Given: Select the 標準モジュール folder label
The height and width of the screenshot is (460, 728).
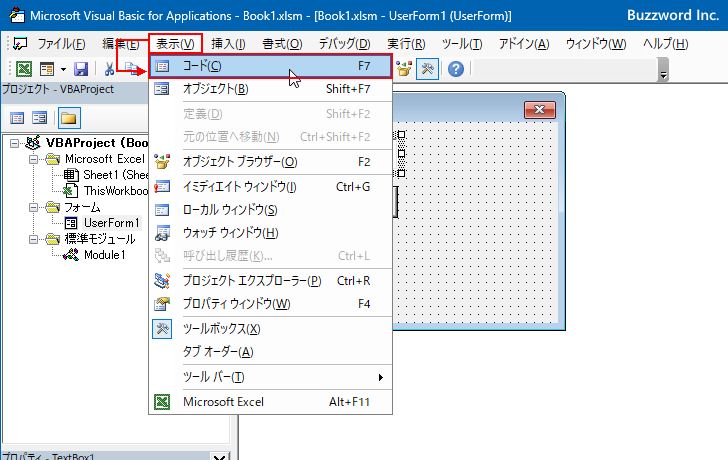Looking at the screenshot, I should pyautogui.click(x=100, y=239).
